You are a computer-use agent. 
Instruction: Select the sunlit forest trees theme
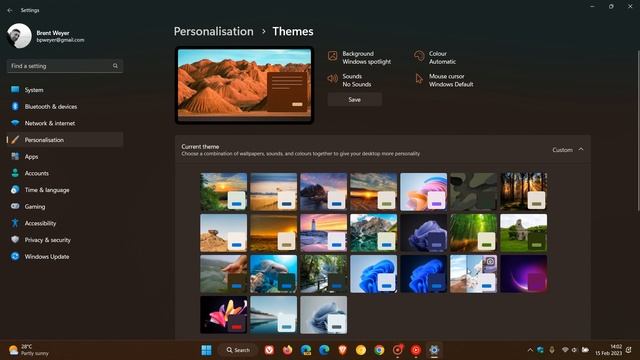524,191
